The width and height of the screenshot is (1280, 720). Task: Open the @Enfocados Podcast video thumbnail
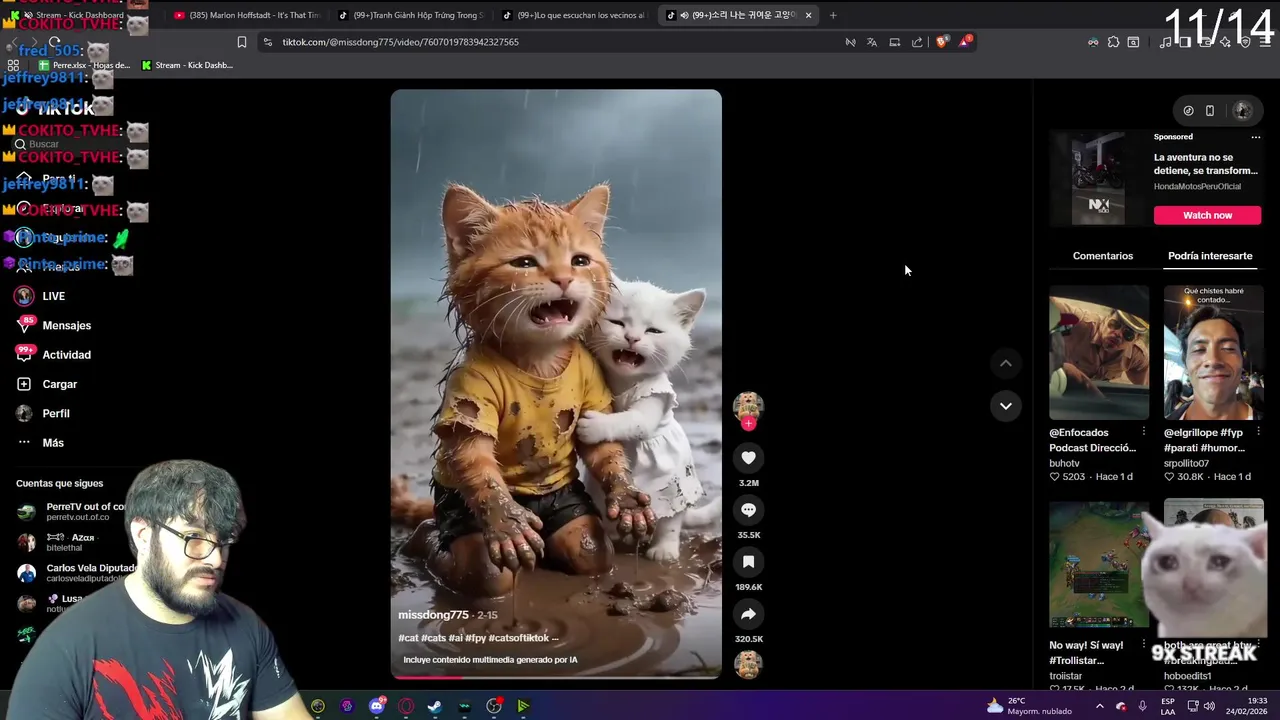coord(1099,353)
